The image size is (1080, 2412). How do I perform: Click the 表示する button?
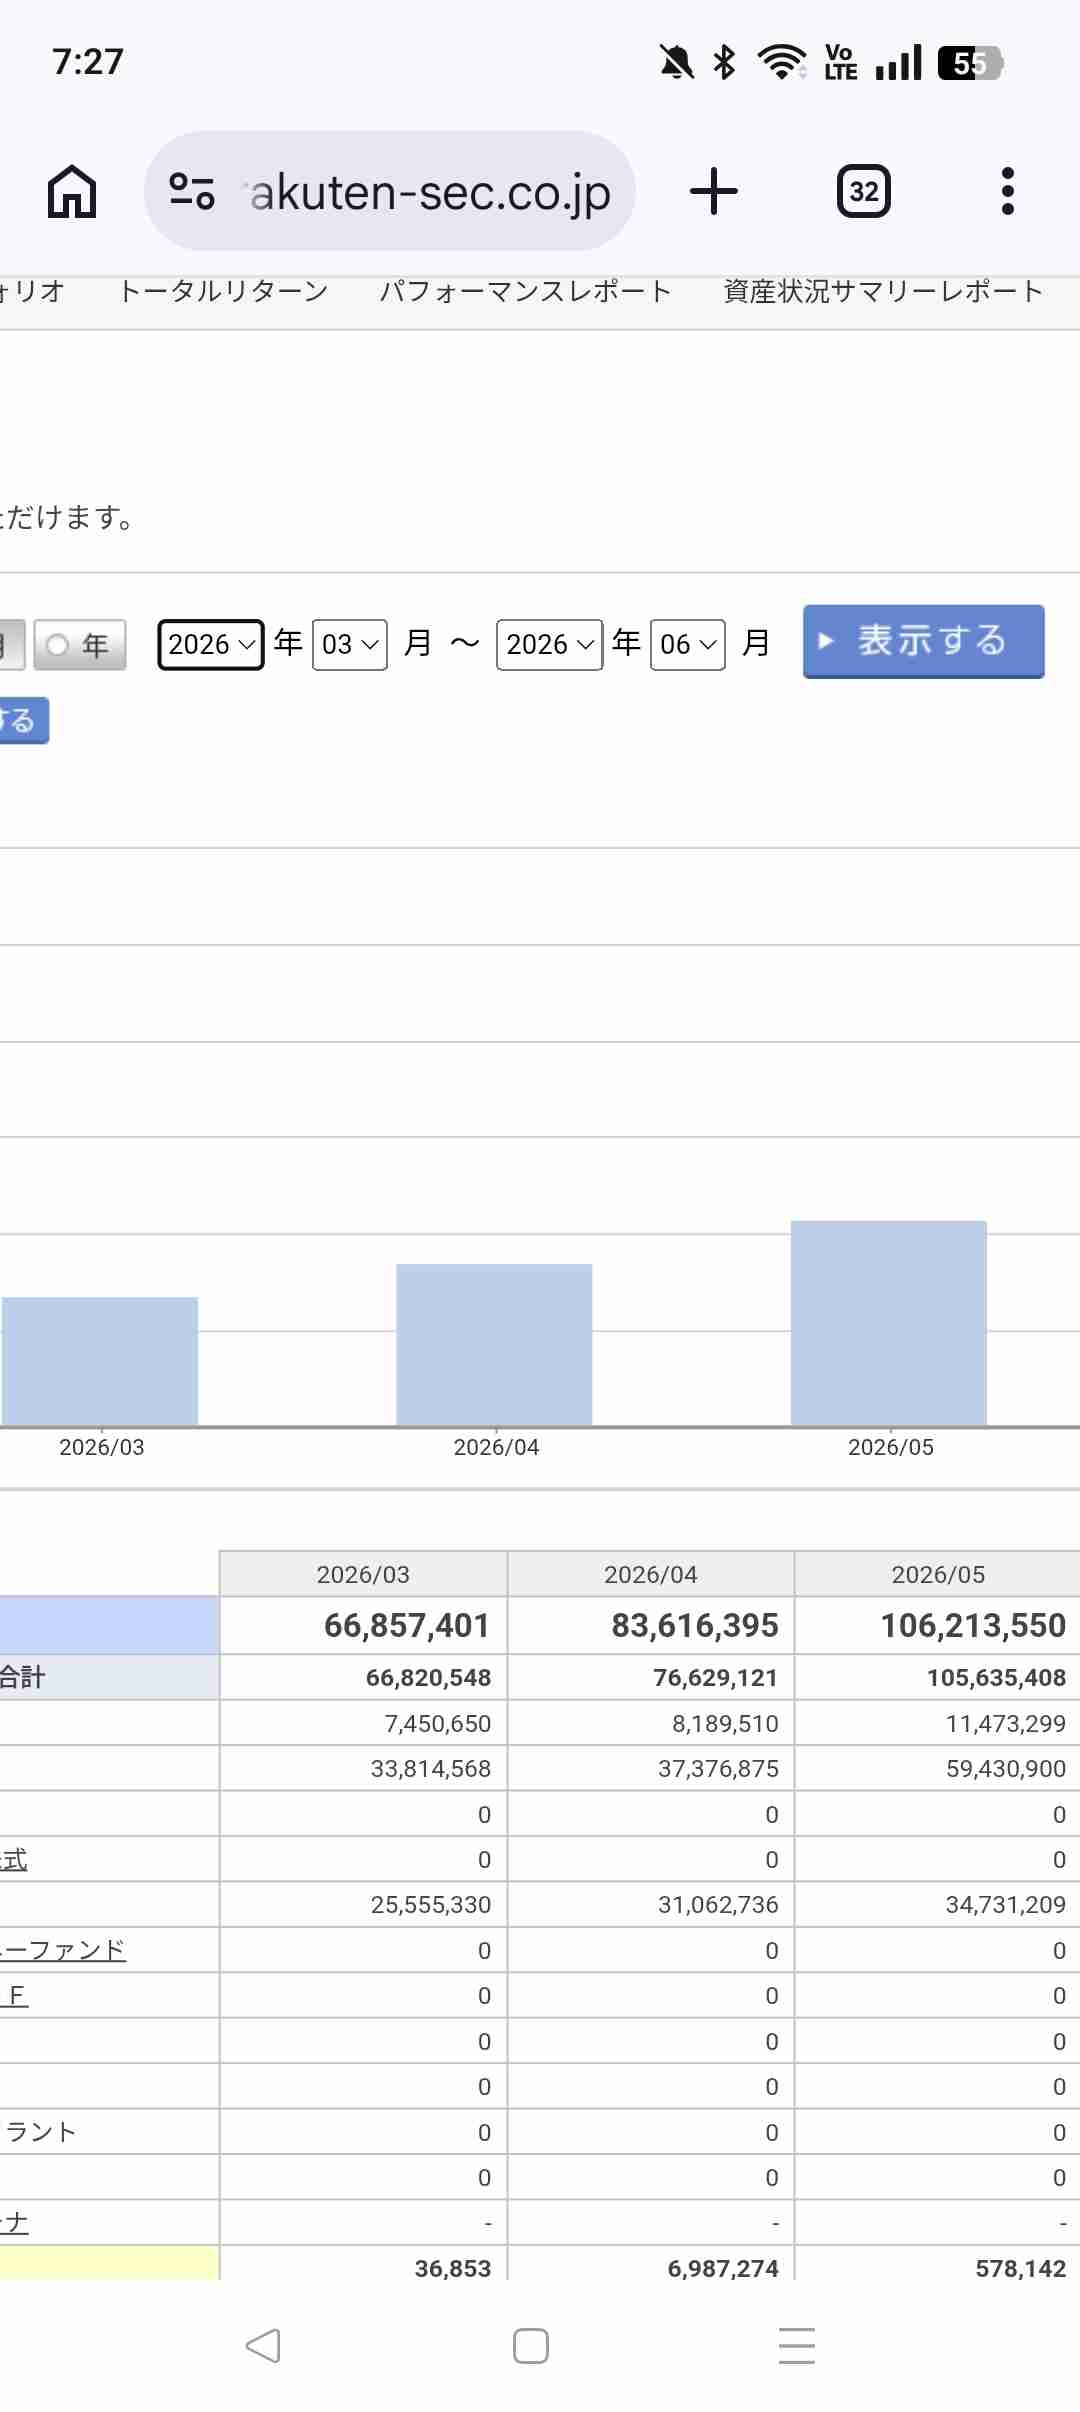coord(924,641)
